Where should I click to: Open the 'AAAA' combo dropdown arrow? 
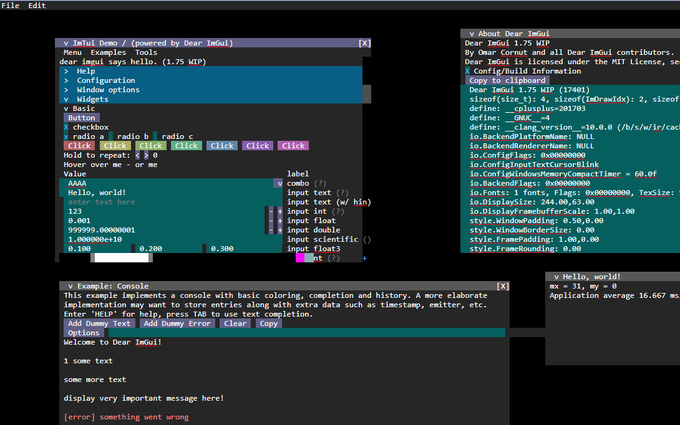pos(278,183)
